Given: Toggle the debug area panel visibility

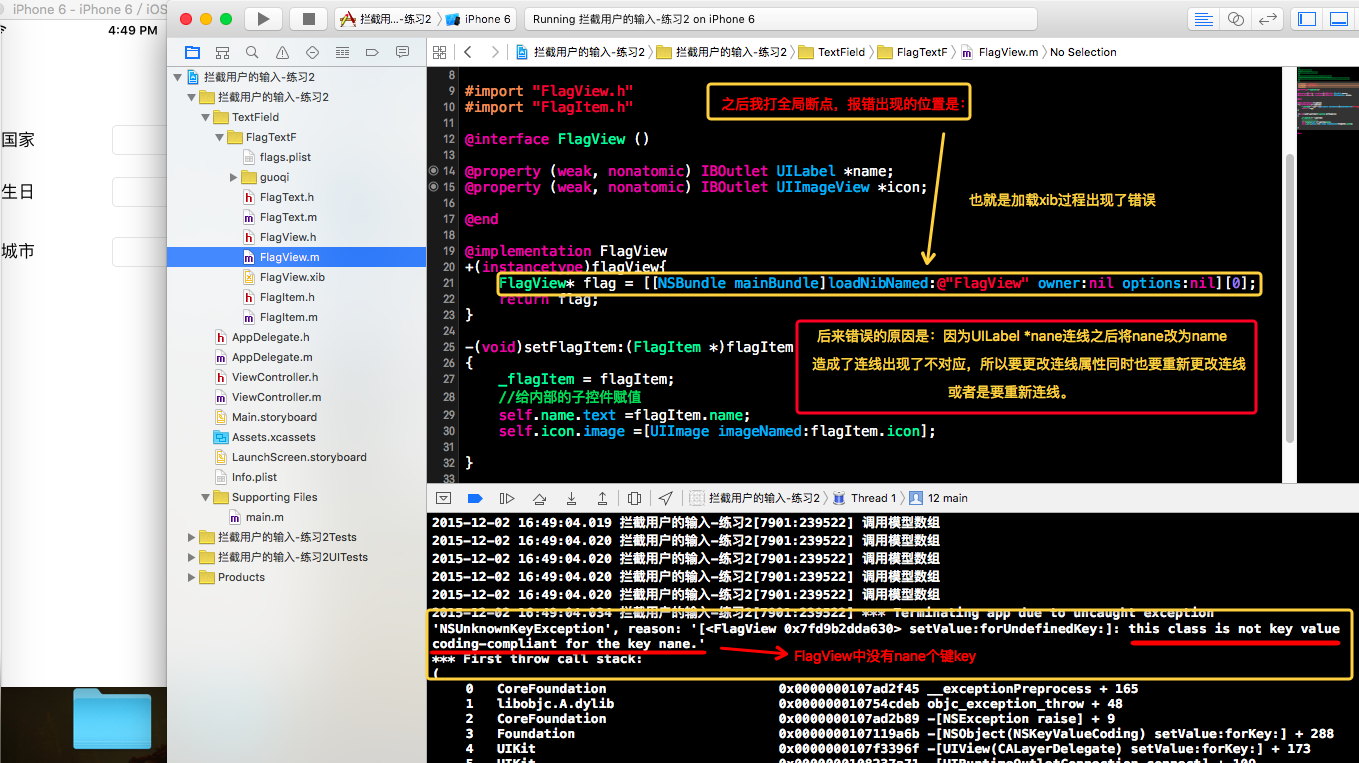Looking at the screenshot, I should point(1338,19).
